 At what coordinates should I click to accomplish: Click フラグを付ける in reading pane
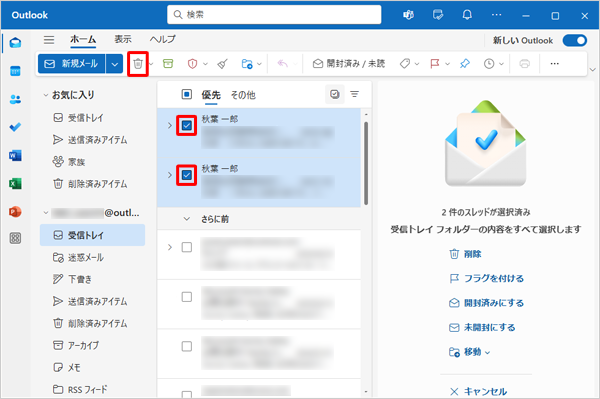click(486, 278)
